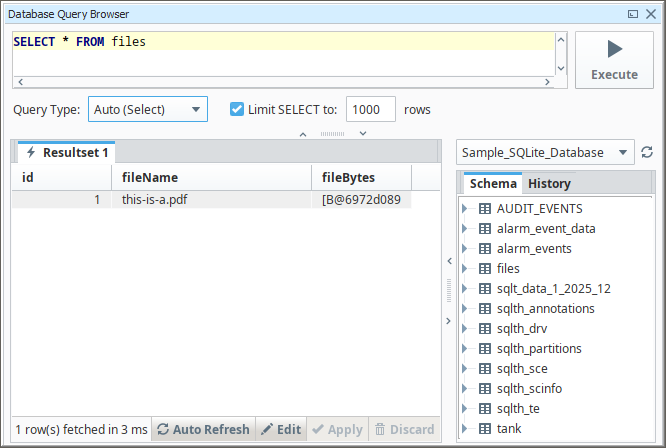This screenshot has height=448, width=666.
Task: Open the Query Type dropdown
Action: [x=148, y=109]
